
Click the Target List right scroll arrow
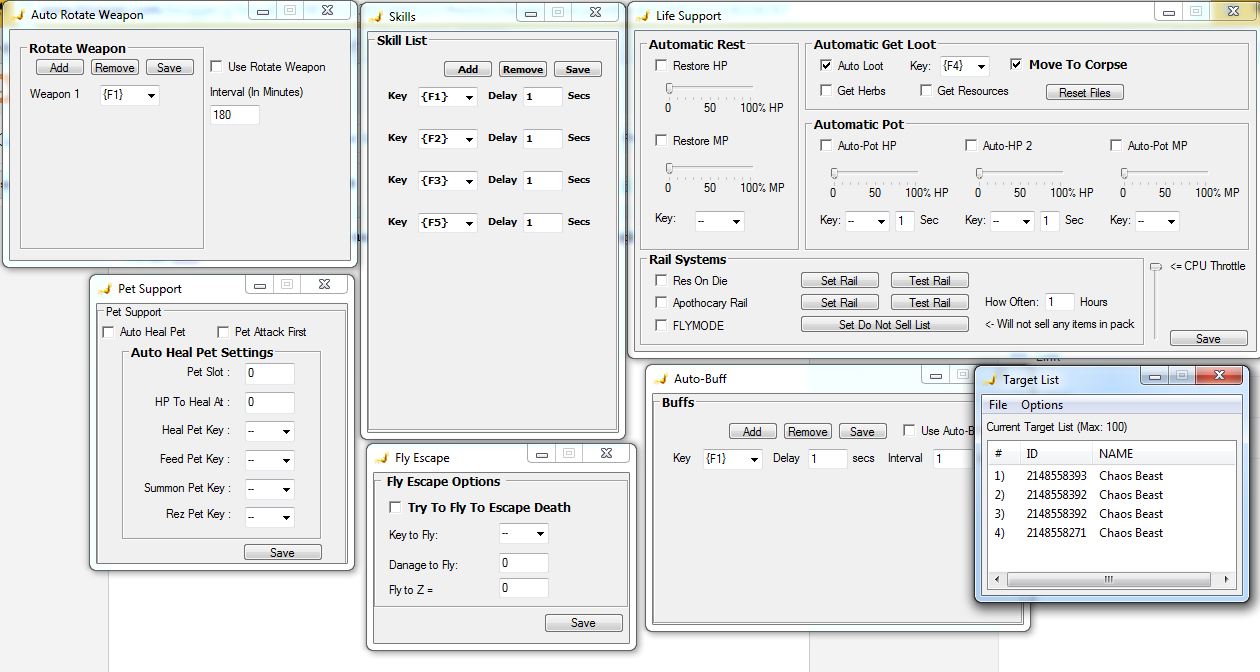coord(1226,578)
